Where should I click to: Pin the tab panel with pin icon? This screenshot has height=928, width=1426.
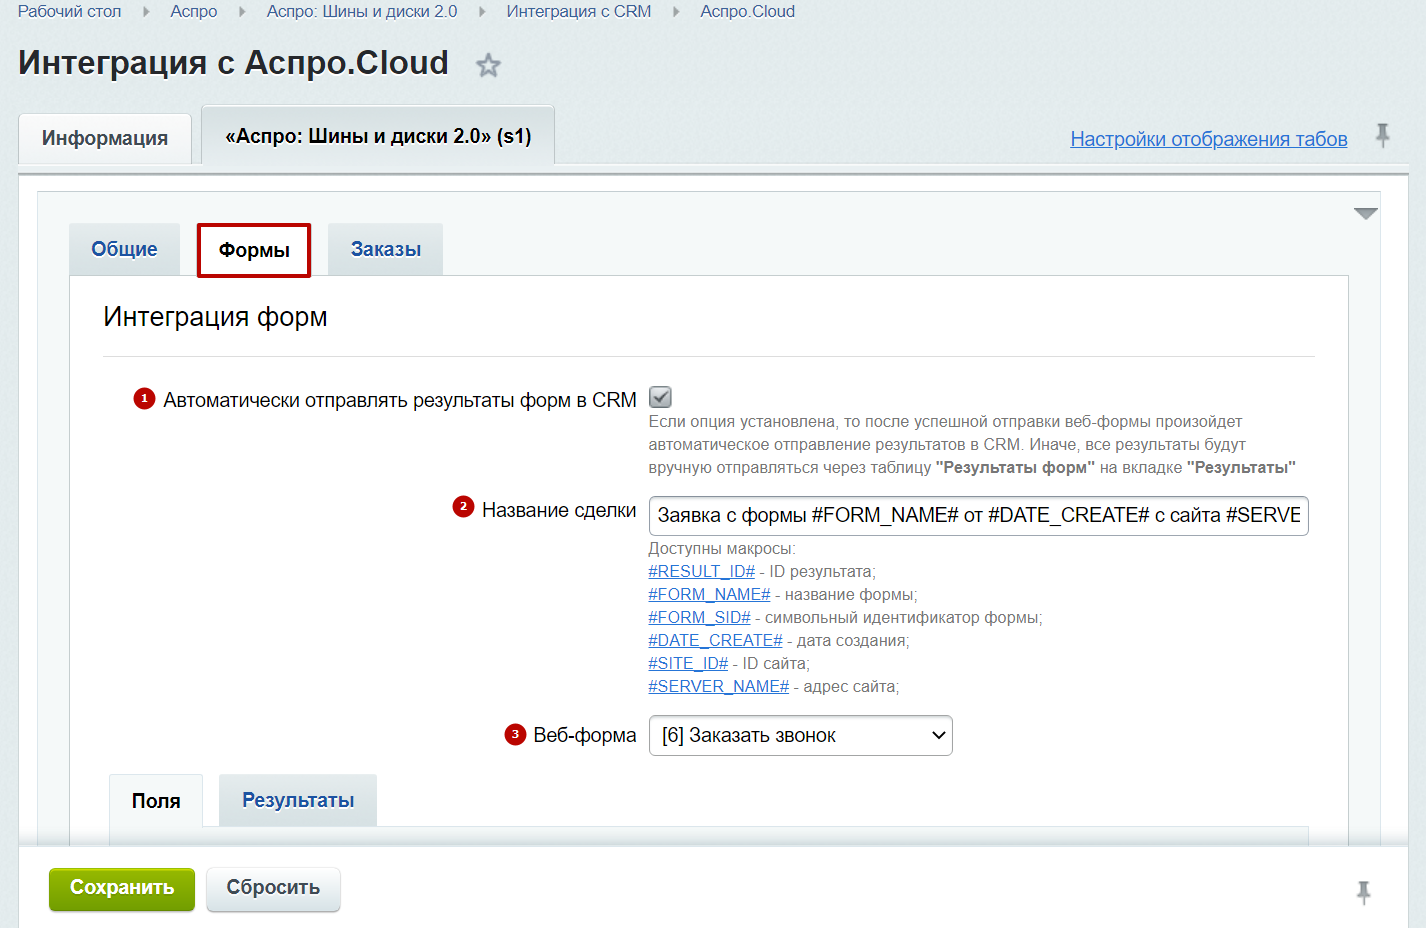pyautogui.click(x=1382, y=135)
